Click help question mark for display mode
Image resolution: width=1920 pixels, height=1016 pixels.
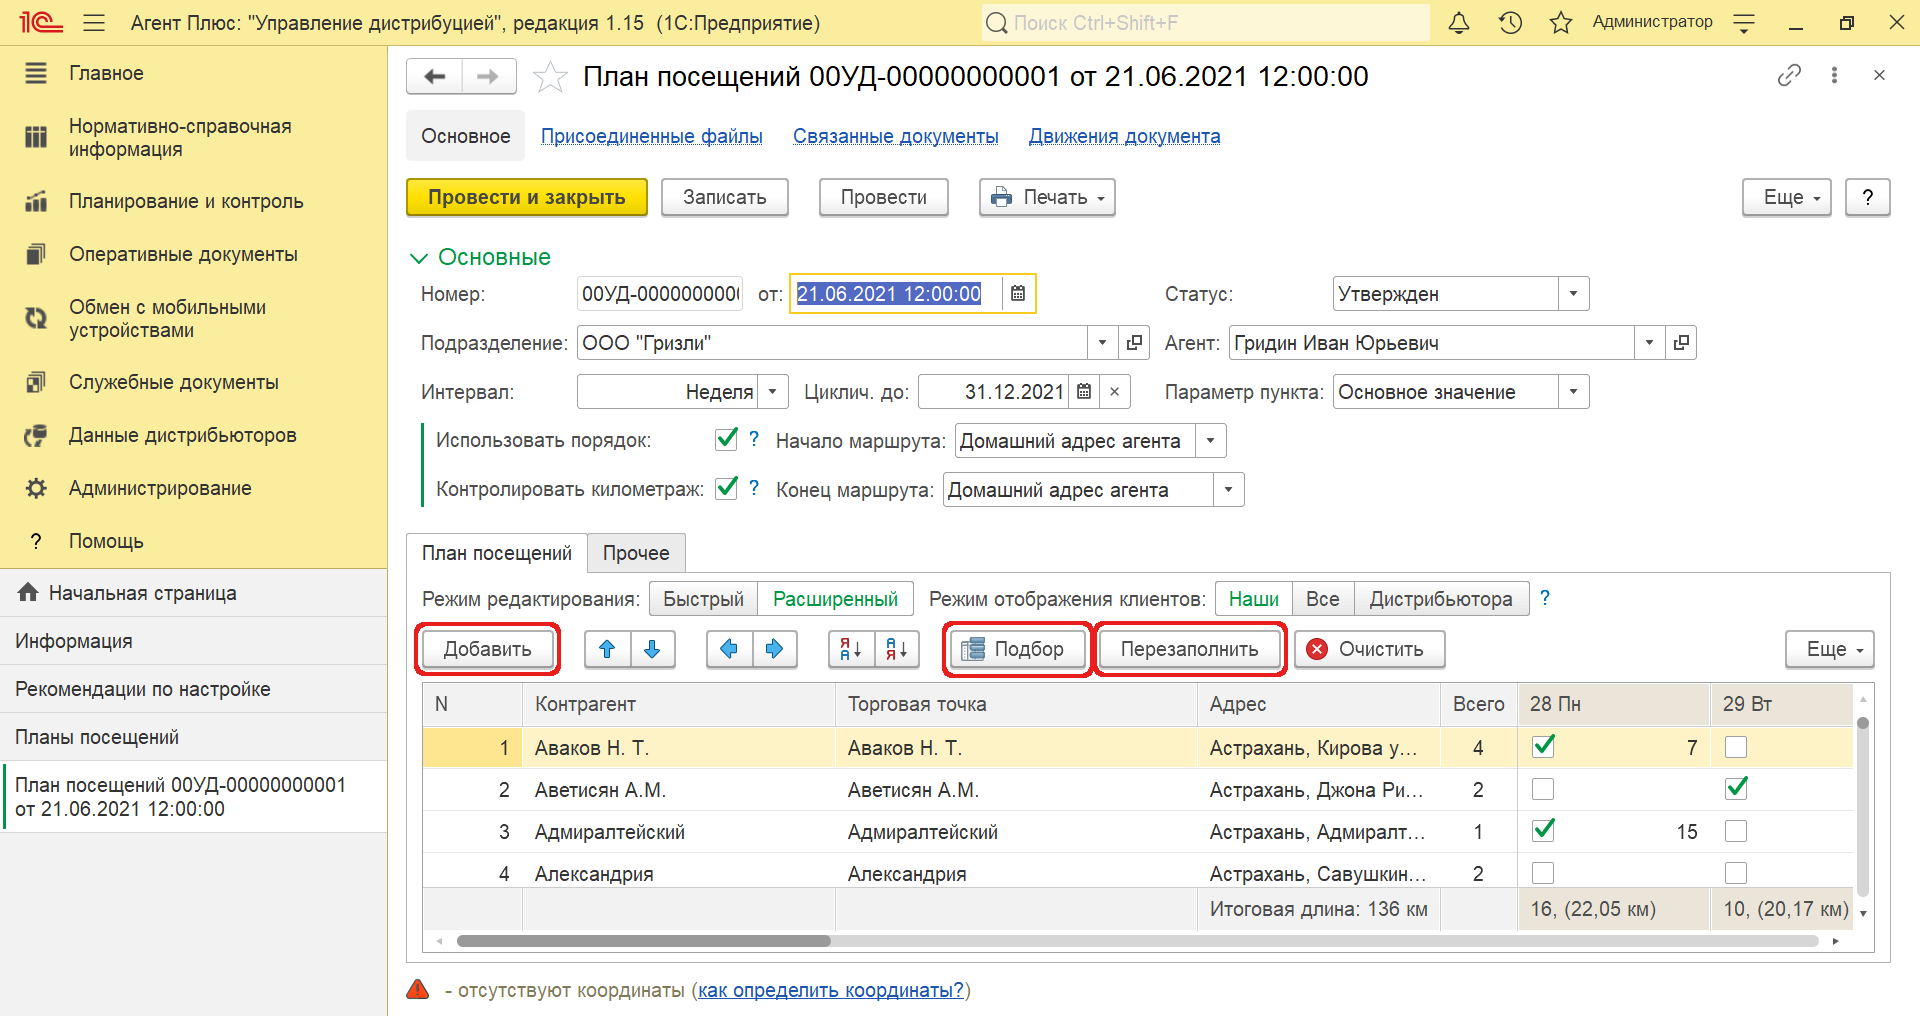tap(1545, 598)
